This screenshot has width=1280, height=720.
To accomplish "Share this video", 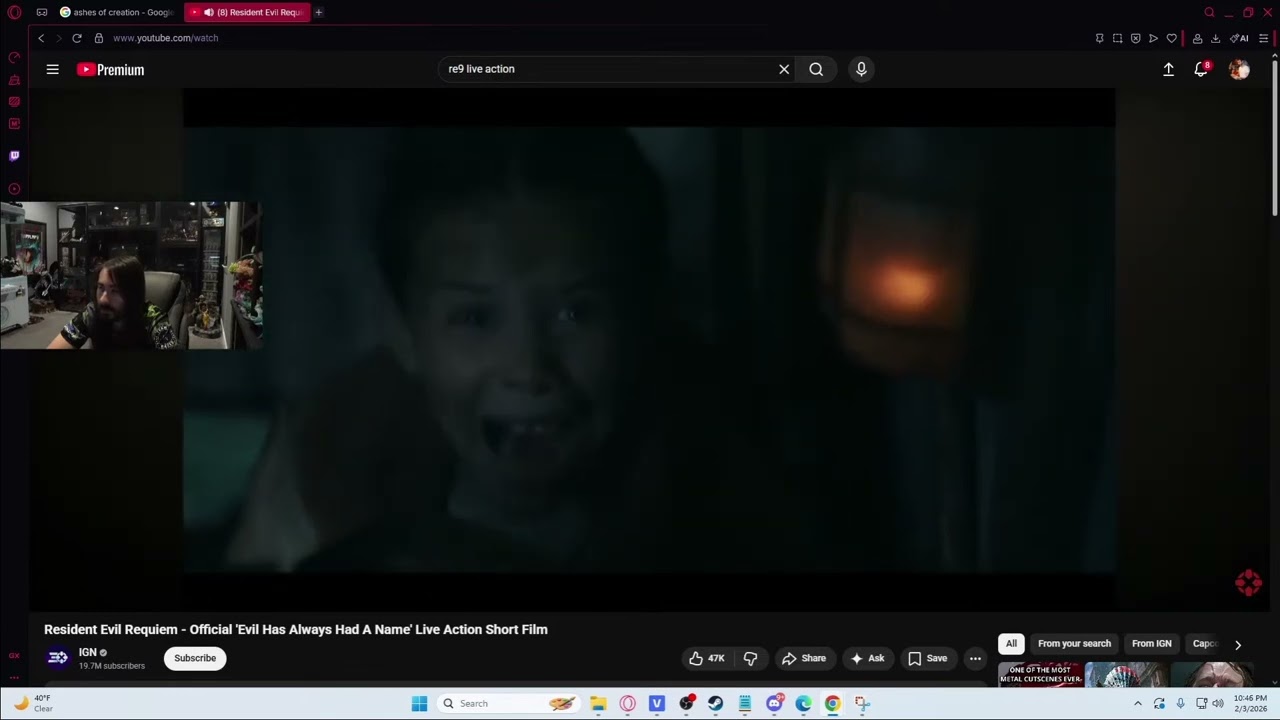I will click(x=804, y=658).
